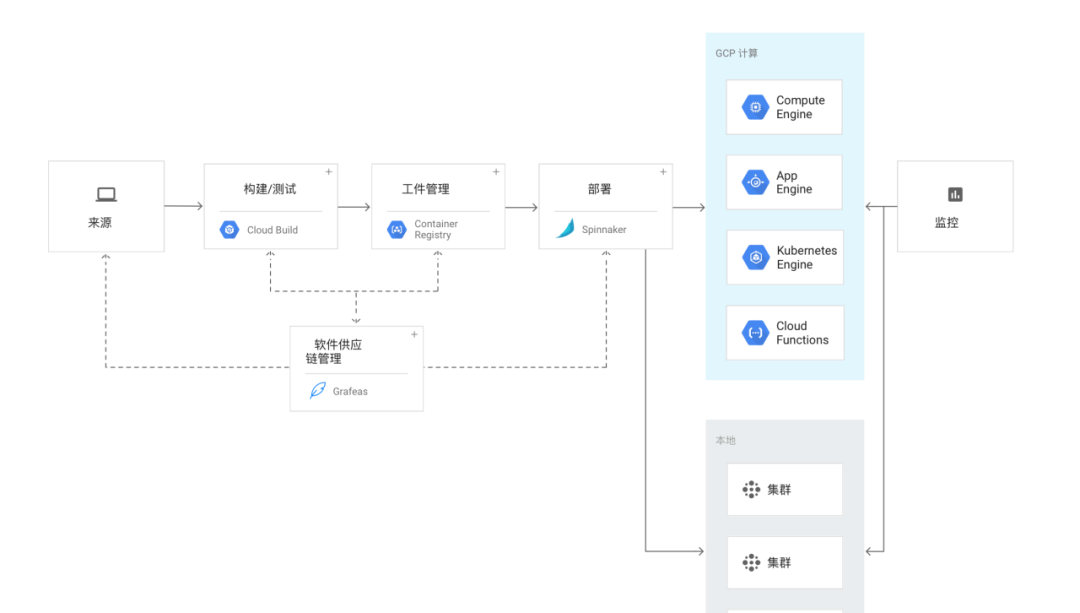Expand the 部署 card using plus sign
Image resolution: width=1080 pixels, height=613 pixels.
pos(663,172)
